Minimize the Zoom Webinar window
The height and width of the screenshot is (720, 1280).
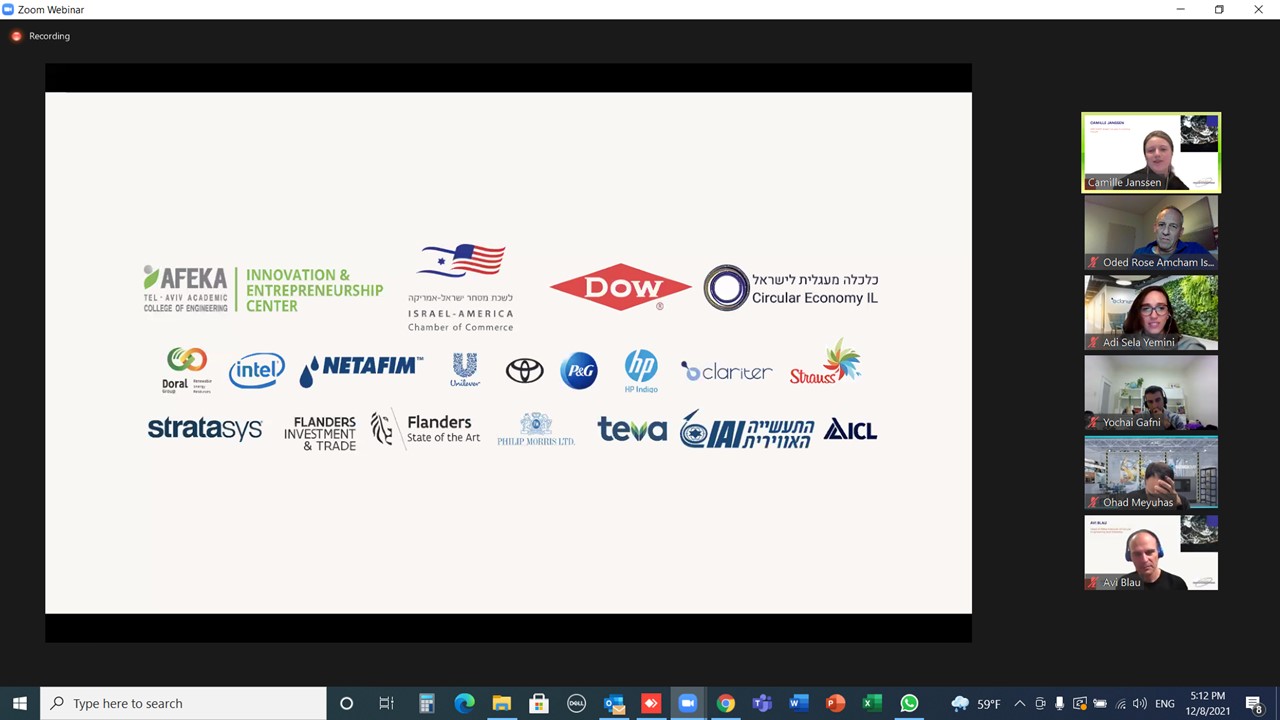pyautogui.click(x=1180, y=9)
